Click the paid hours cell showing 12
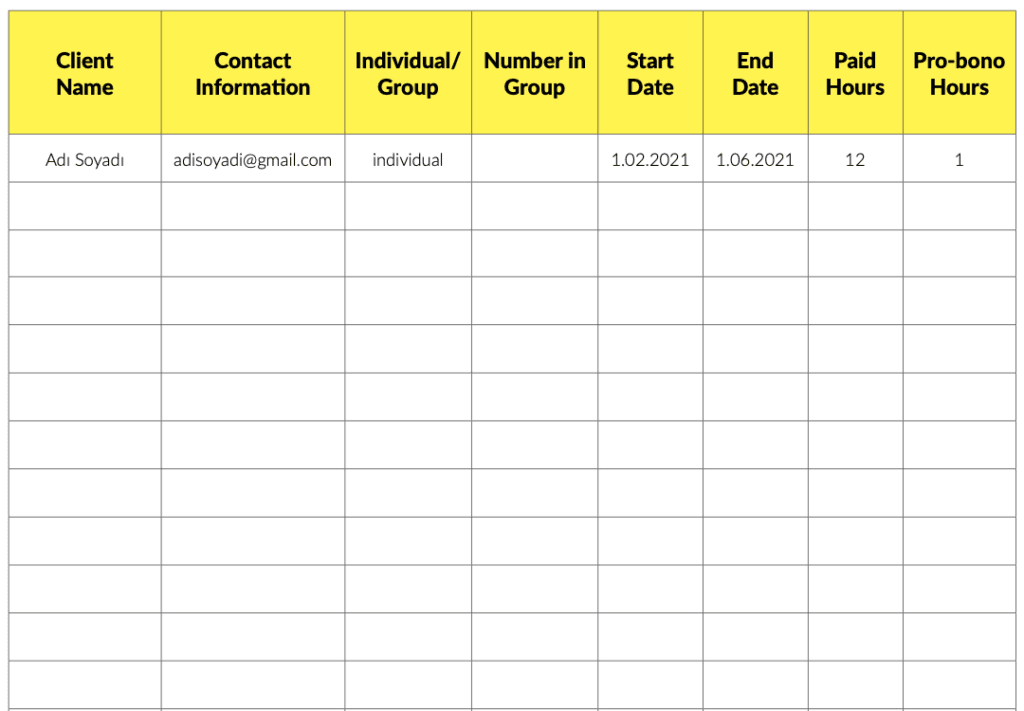The height and width of the screenshot is (711, 1024). coord(855,159)
